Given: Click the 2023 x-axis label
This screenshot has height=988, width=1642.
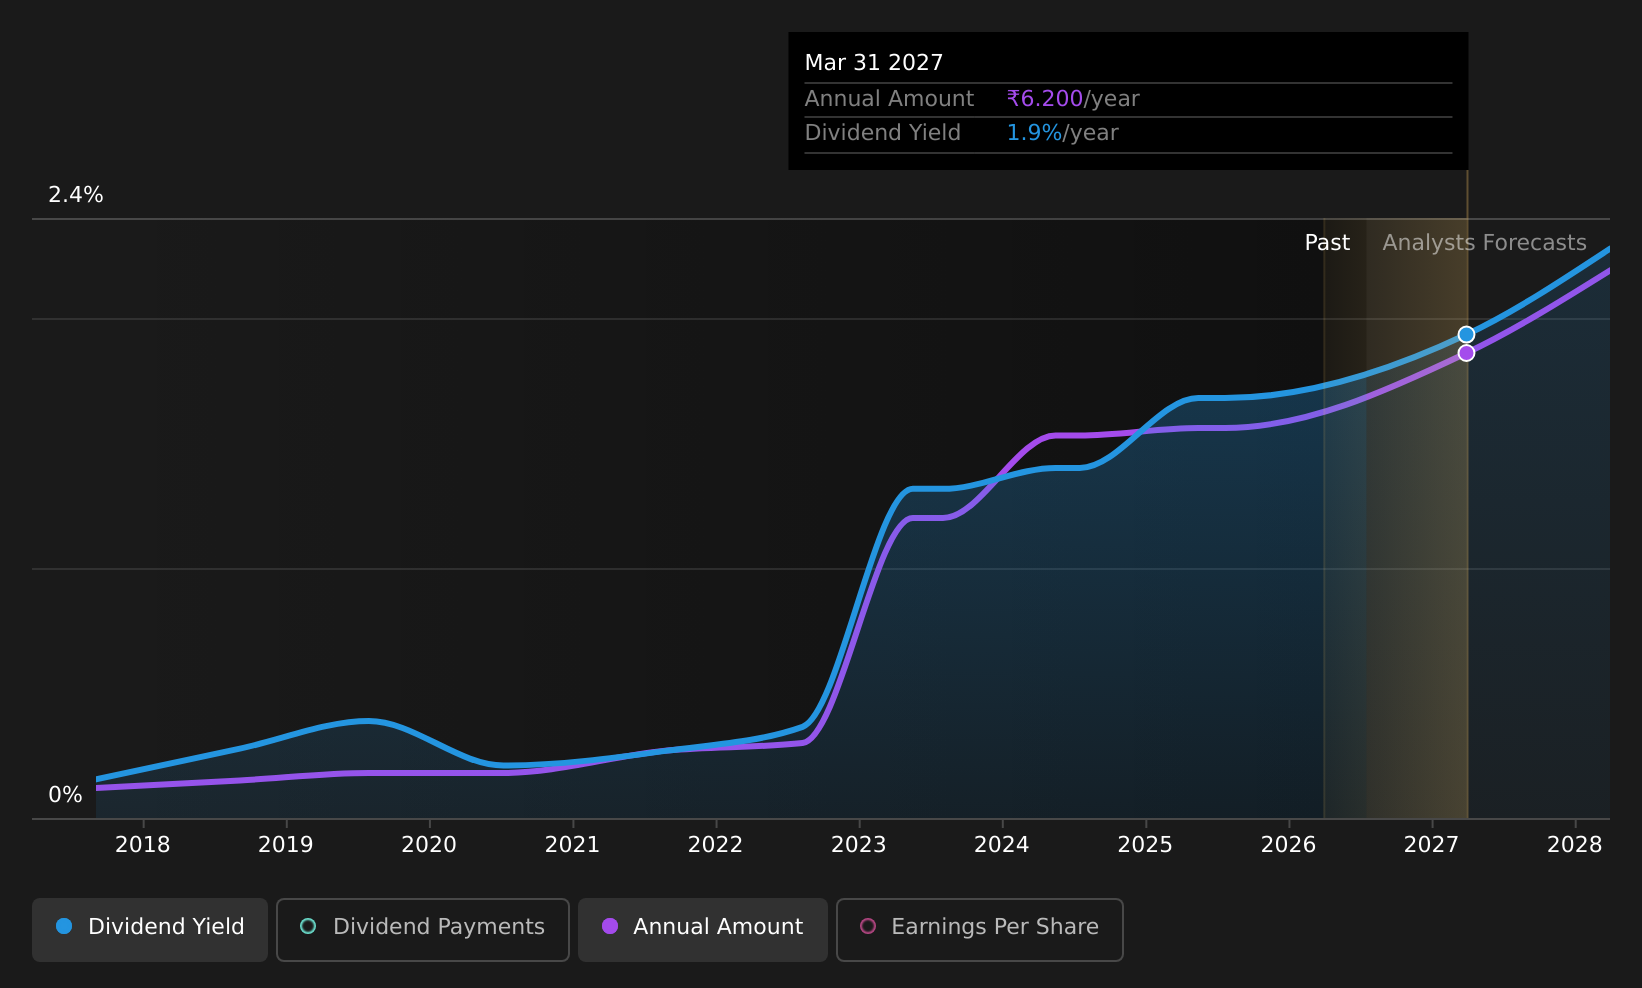Looking at the screenshot, I should [859, 845].
